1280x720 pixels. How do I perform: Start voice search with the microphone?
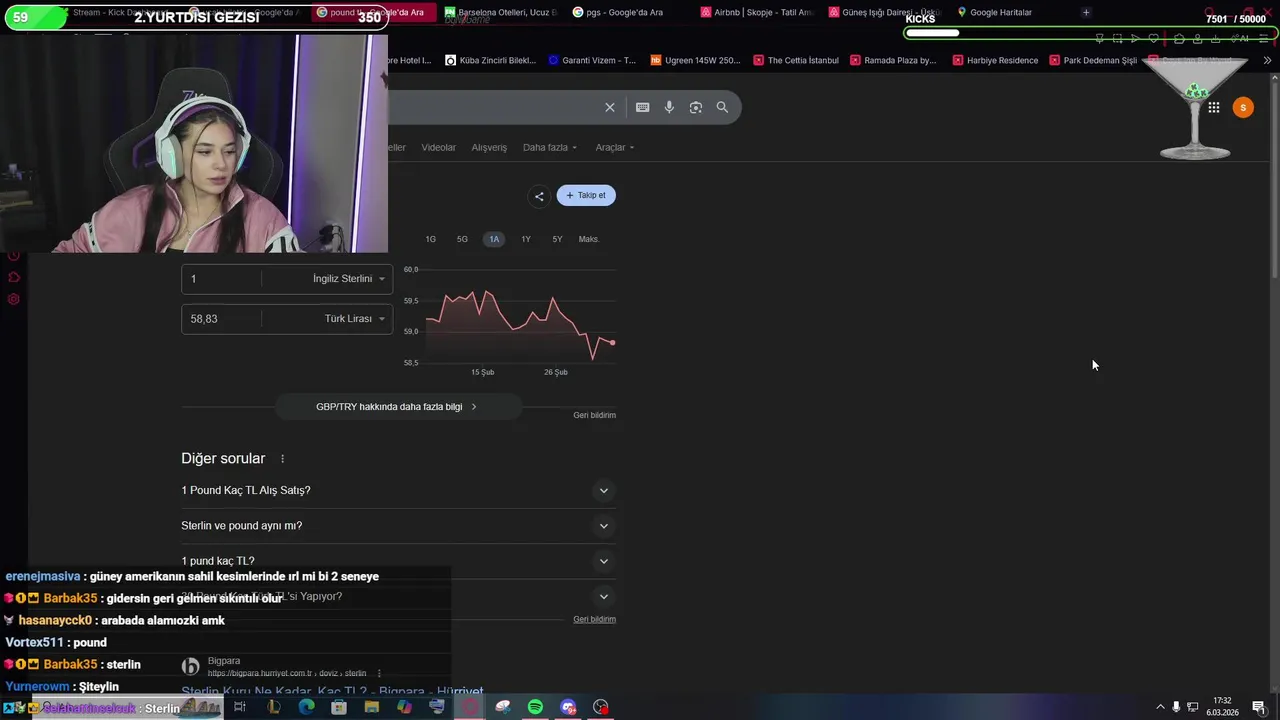pyautogui.click(x=669, y=107)
